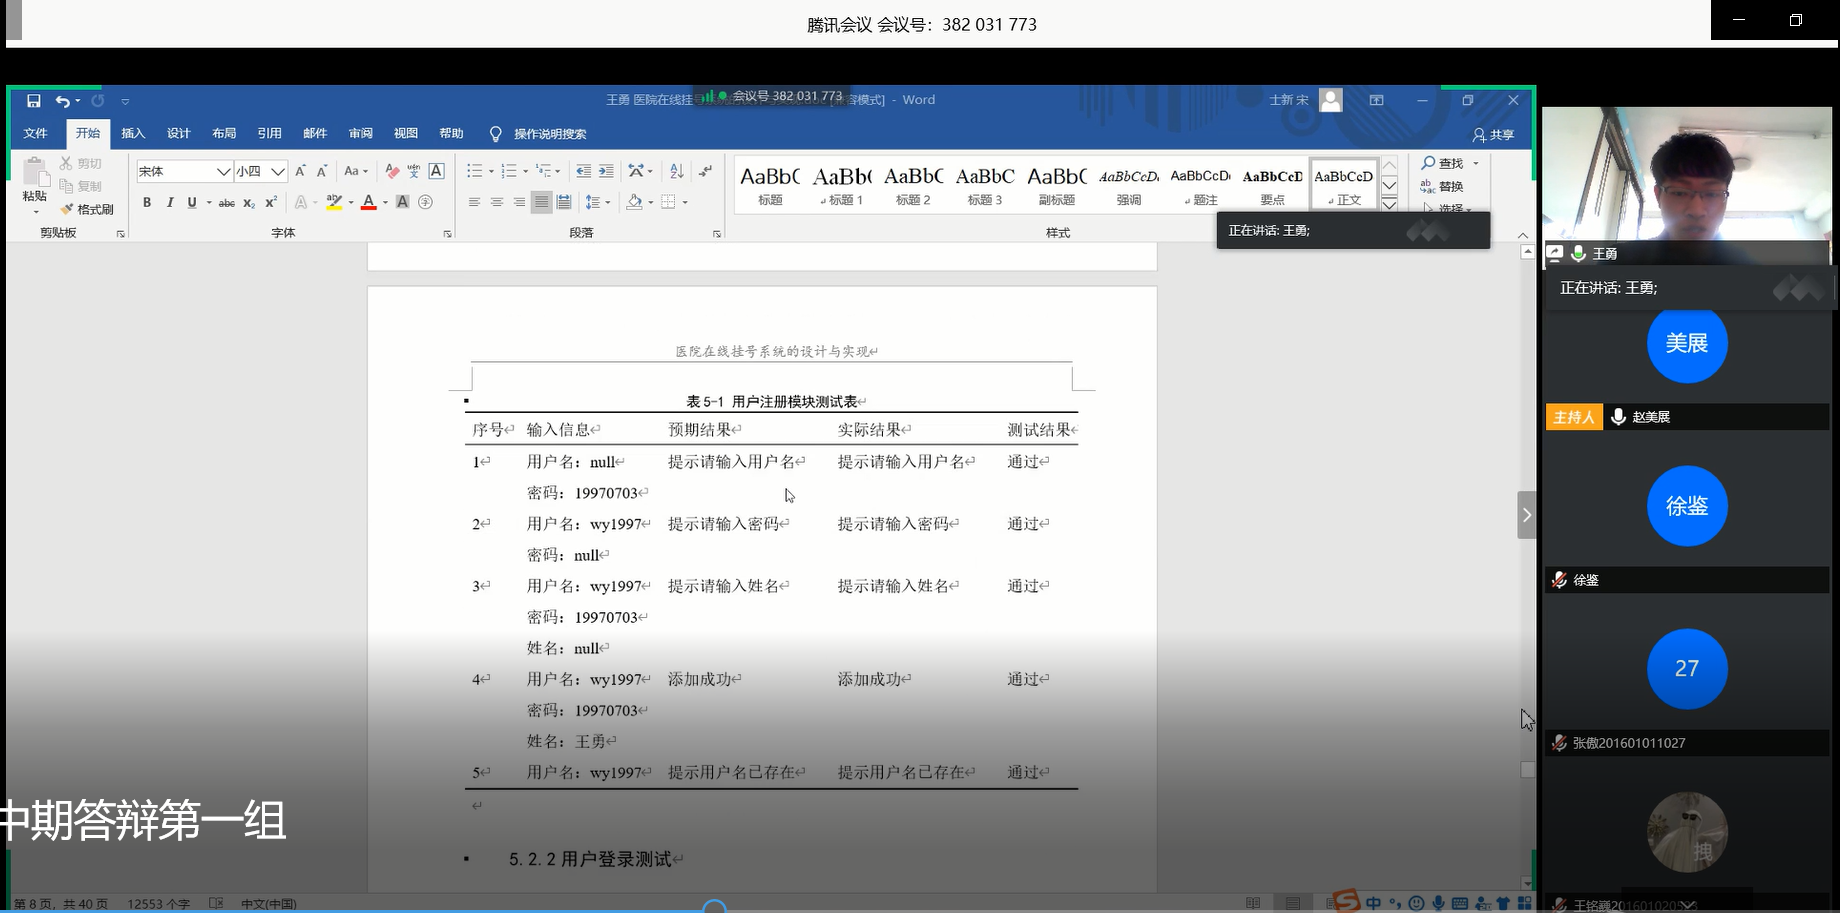Click the Sort (A-Z) icon
This screenshot has height=913, width=1840.
coord(676,171)
